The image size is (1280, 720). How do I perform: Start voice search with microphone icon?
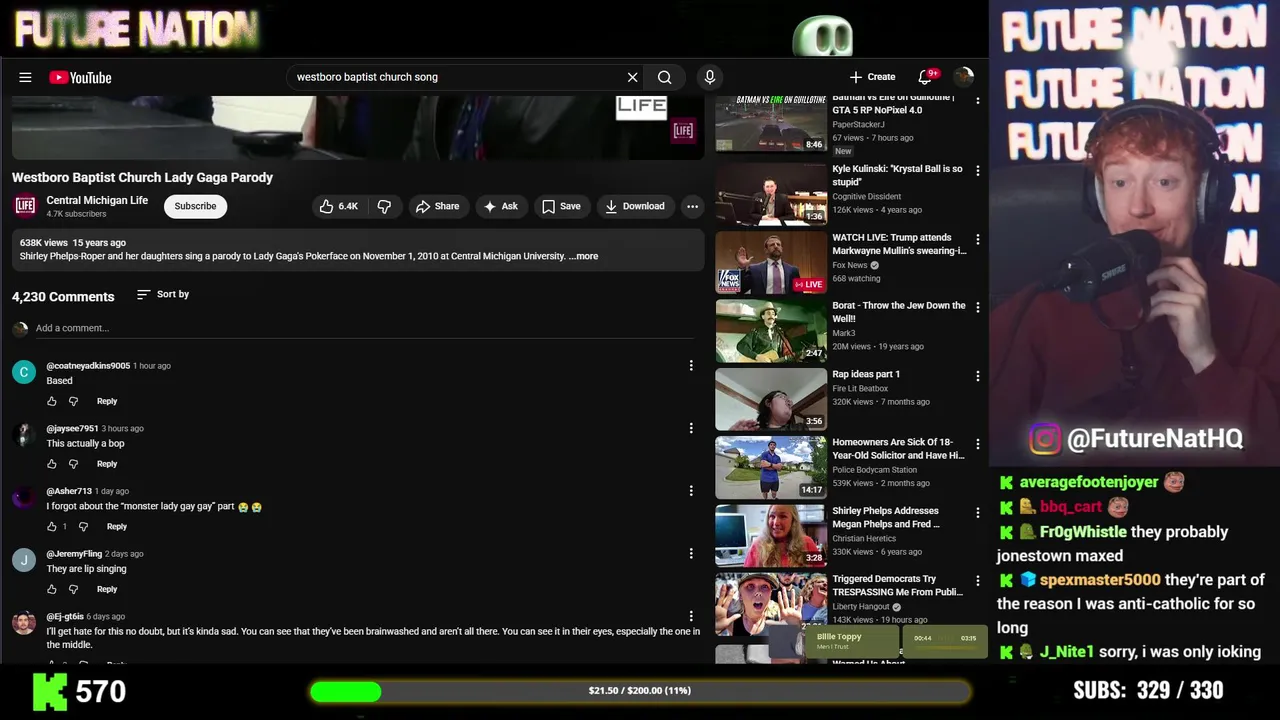(x=710, y=77)
